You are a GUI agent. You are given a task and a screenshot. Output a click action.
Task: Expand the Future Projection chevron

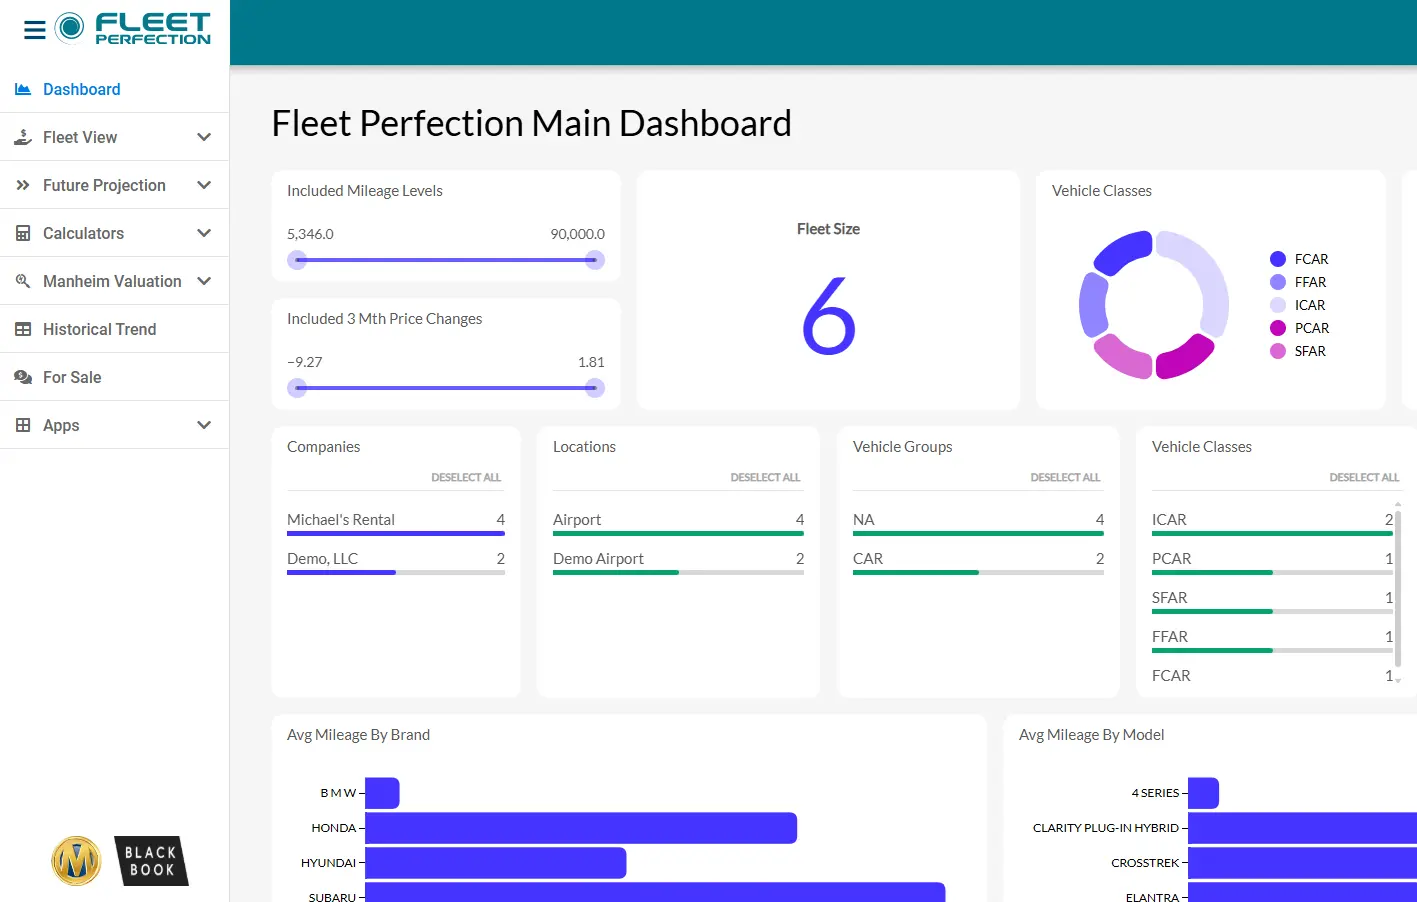(x=204, y=185)
